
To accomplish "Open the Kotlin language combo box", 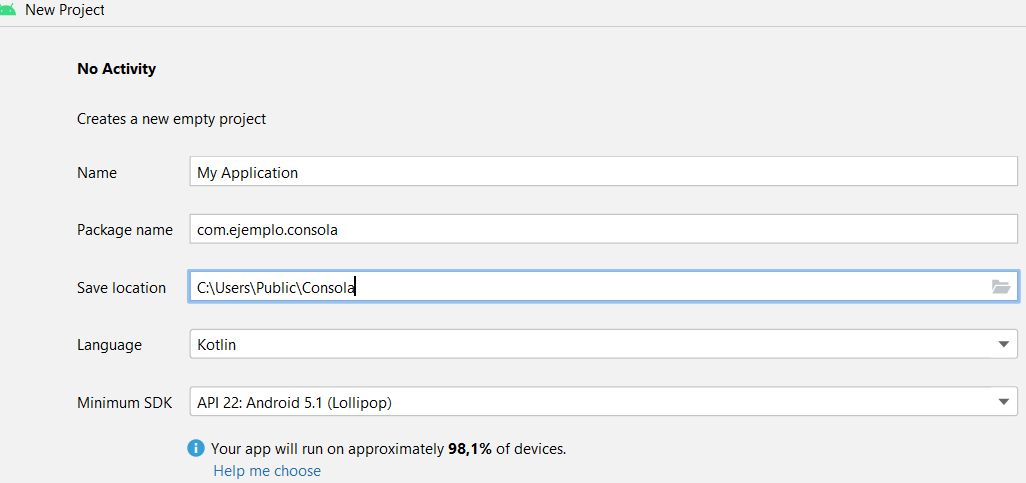I will [x=590, y=345].
